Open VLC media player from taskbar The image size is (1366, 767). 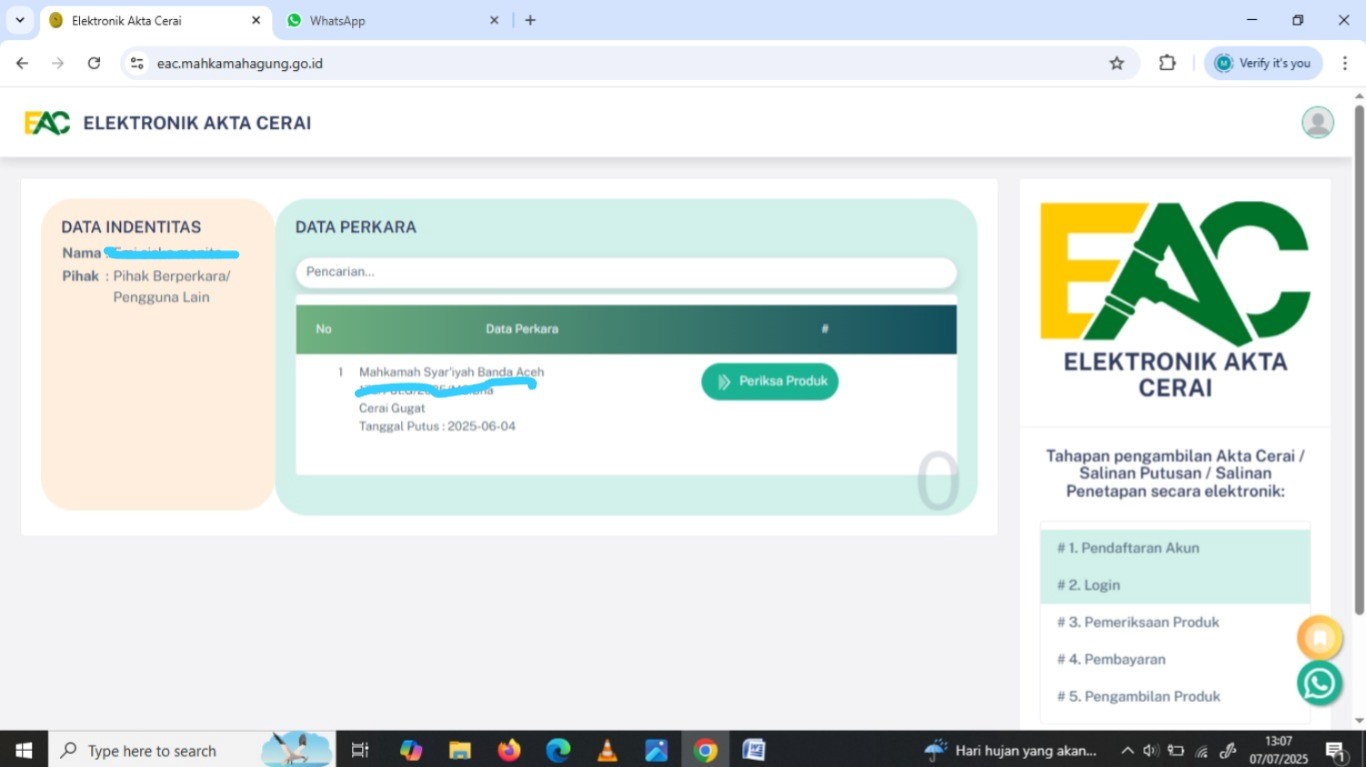tap(607, 750)
